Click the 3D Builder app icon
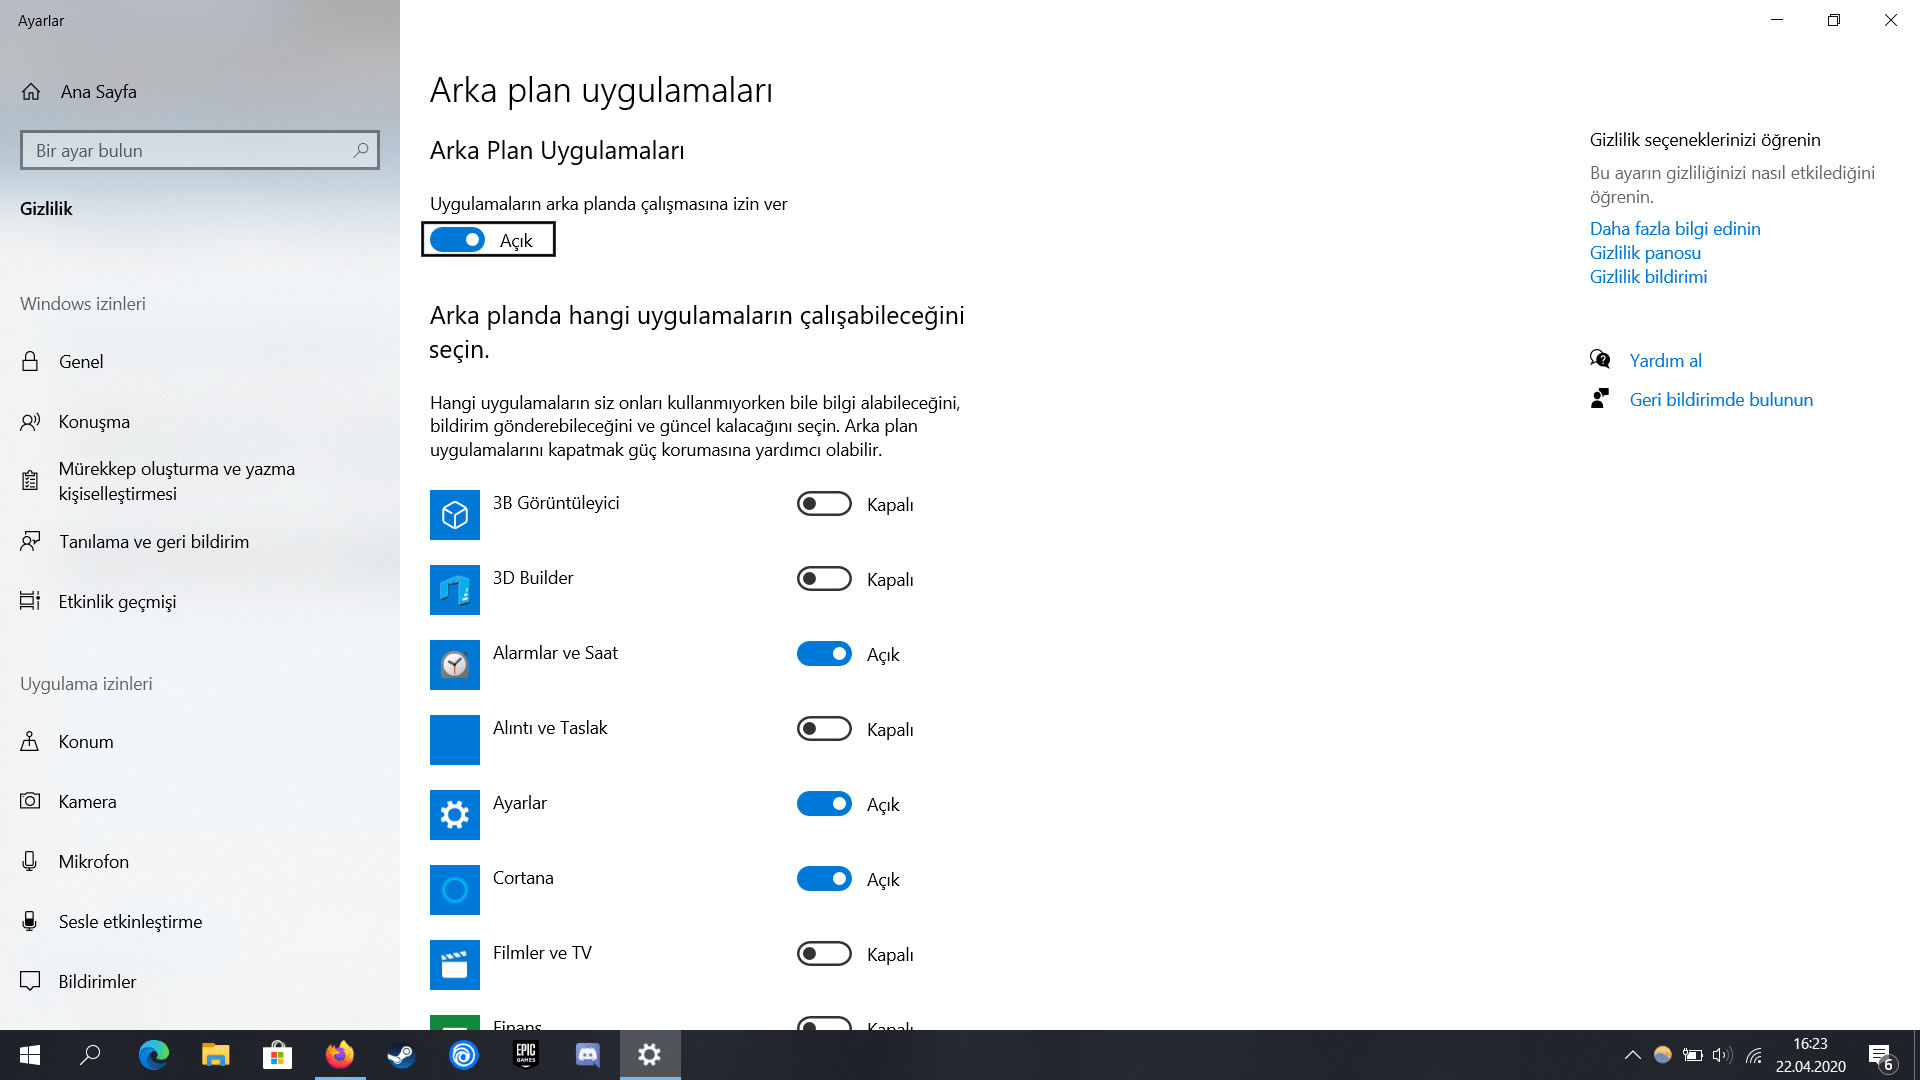Image resolution: width=1920 pixels, height=1080 pixels. pyautogui.click(x=454, y=590)
